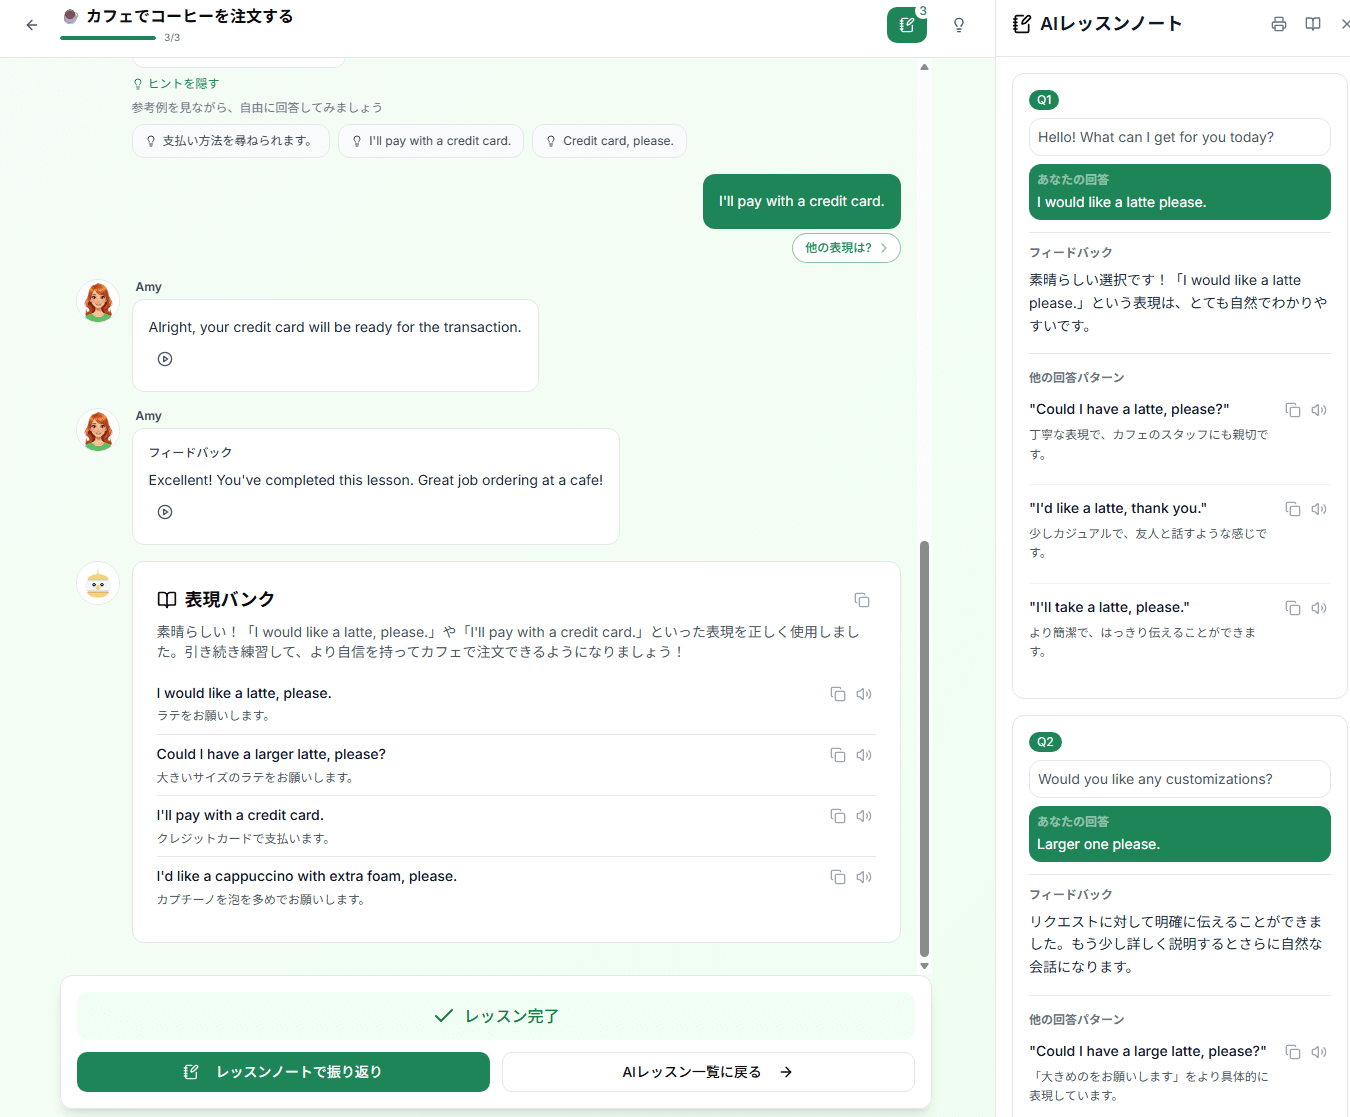1350x1117 pixels.
Task: Listen to 'Could I have a larger latte, please?'
Action: 864,755
